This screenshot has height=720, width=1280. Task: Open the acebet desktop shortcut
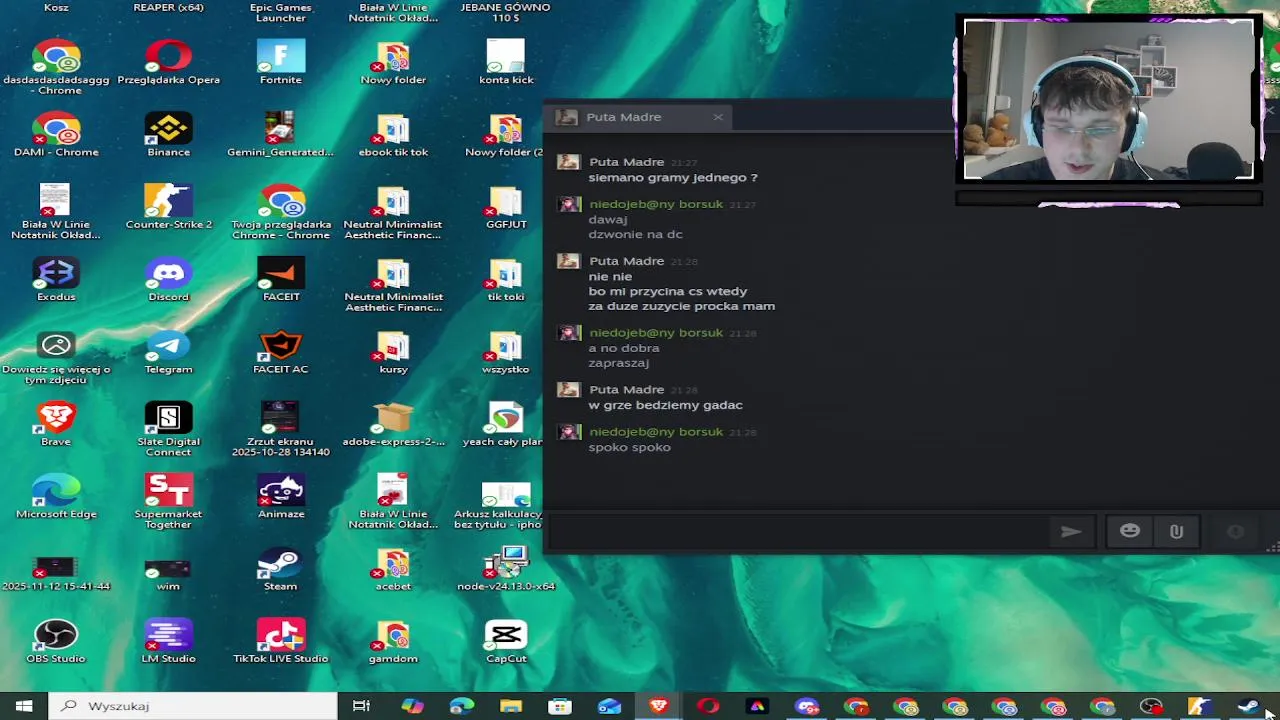[x=393, y=568]
